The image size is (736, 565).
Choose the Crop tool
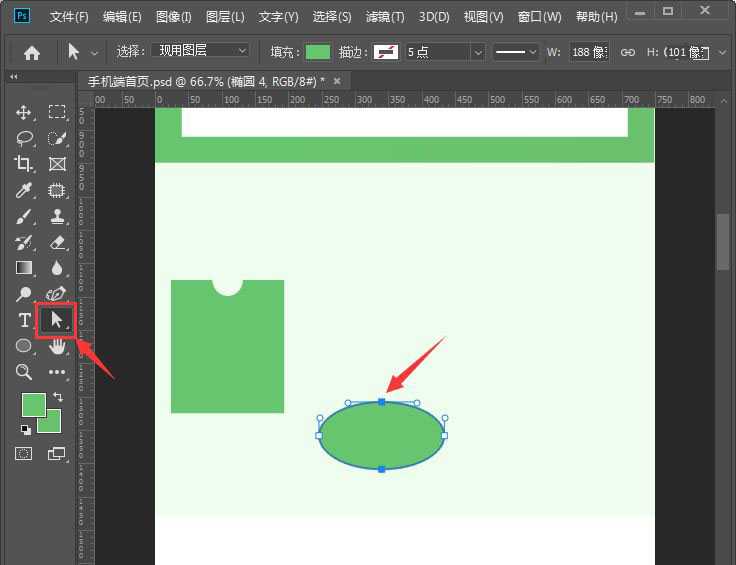24,164
